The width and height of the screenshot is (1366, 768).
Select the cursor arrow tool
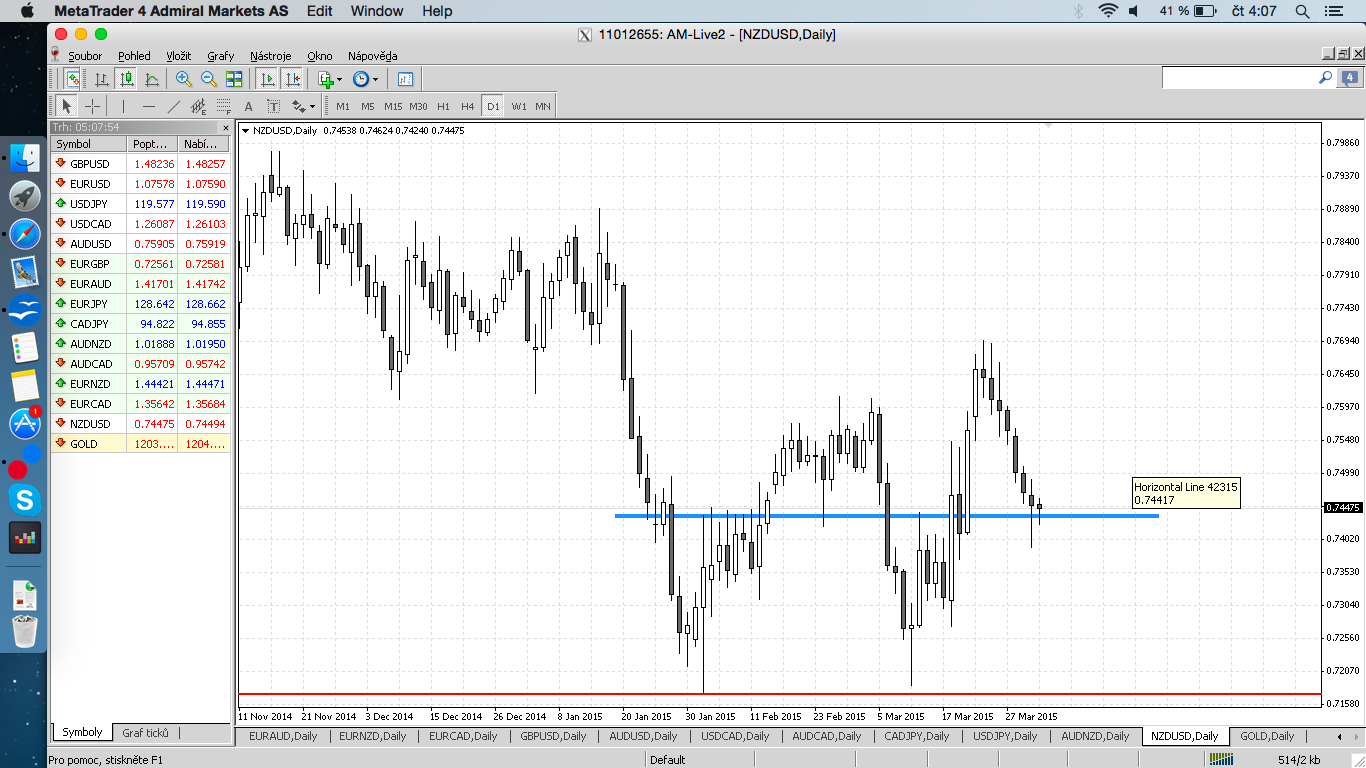point(67,106)
